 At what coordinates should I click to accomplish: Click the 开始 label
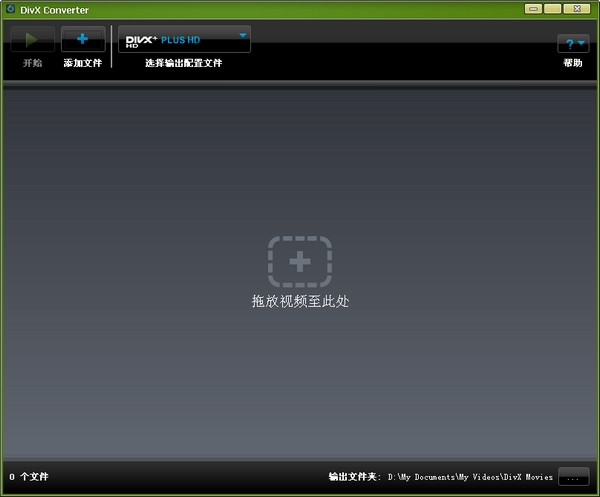coord(32,63)
